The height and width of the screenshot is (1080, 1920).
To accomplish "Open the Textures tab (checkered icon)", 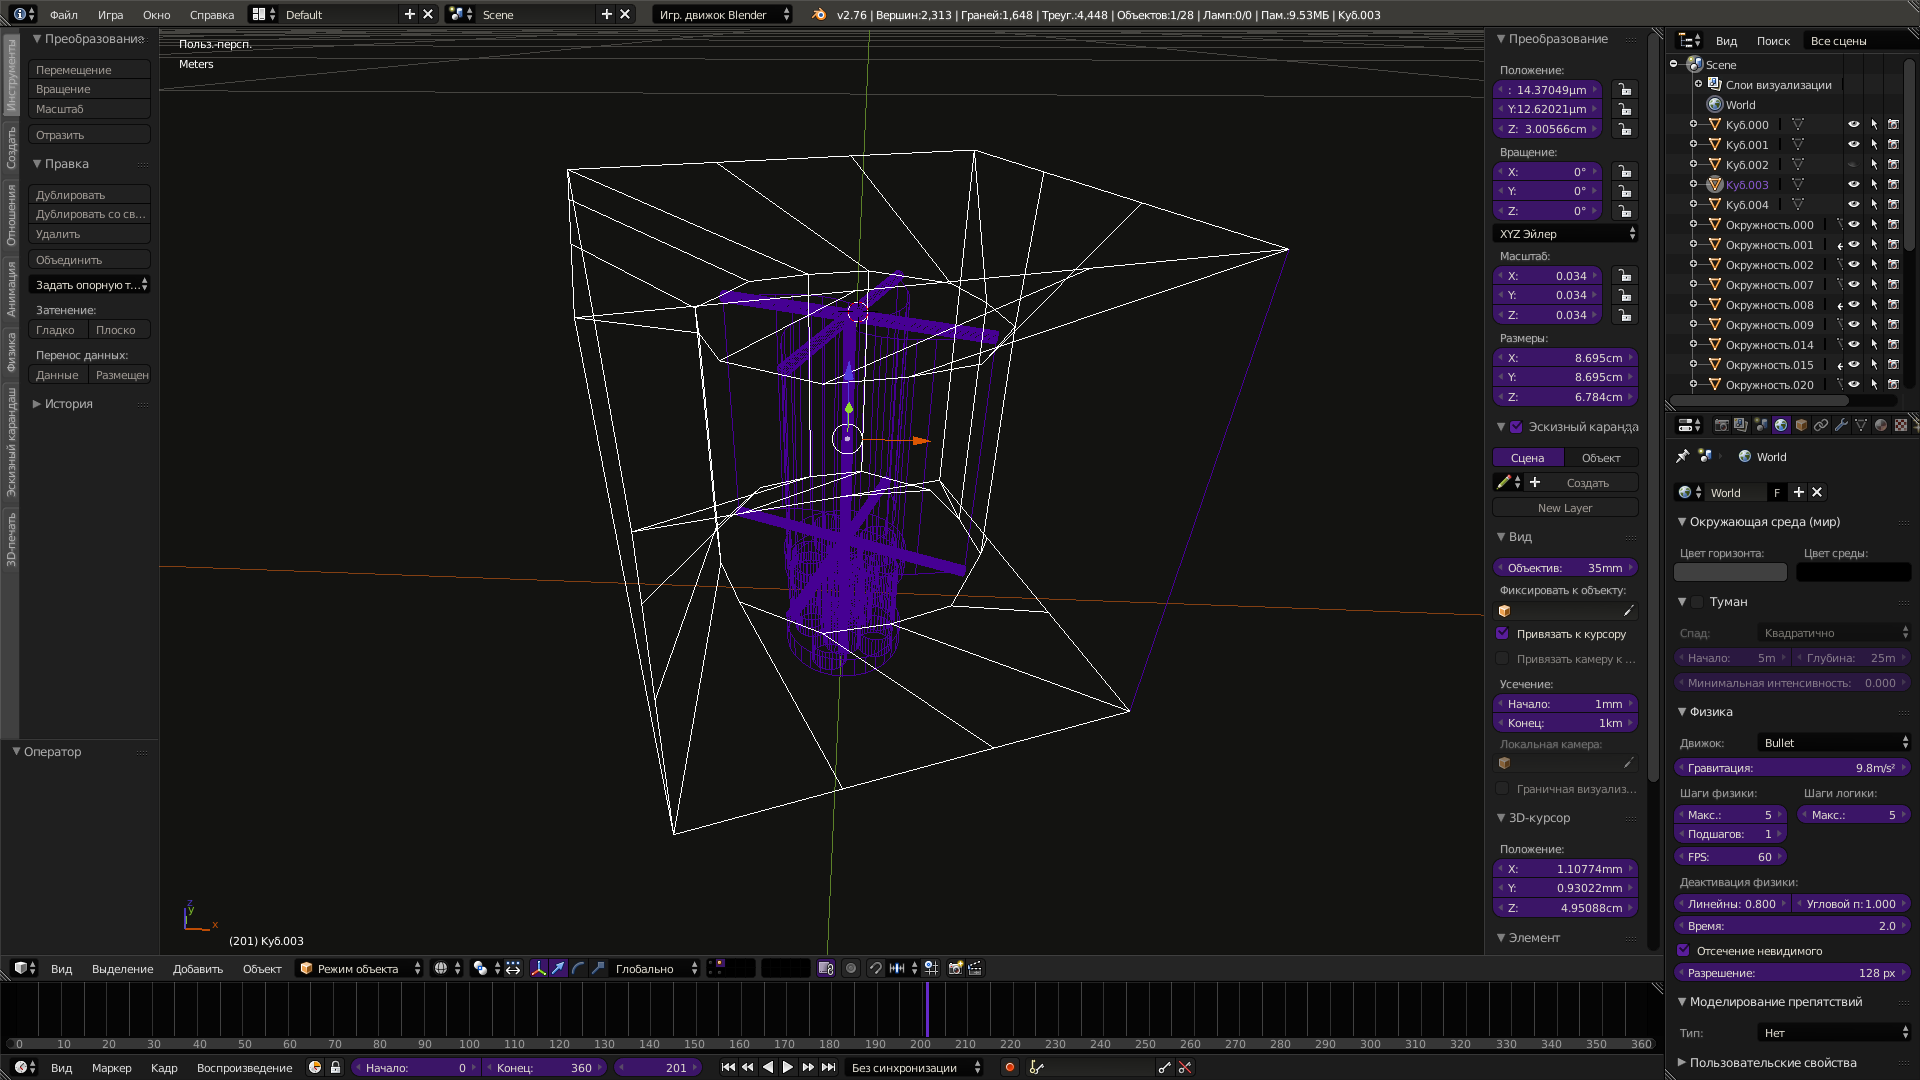I will coord(1900,425).
